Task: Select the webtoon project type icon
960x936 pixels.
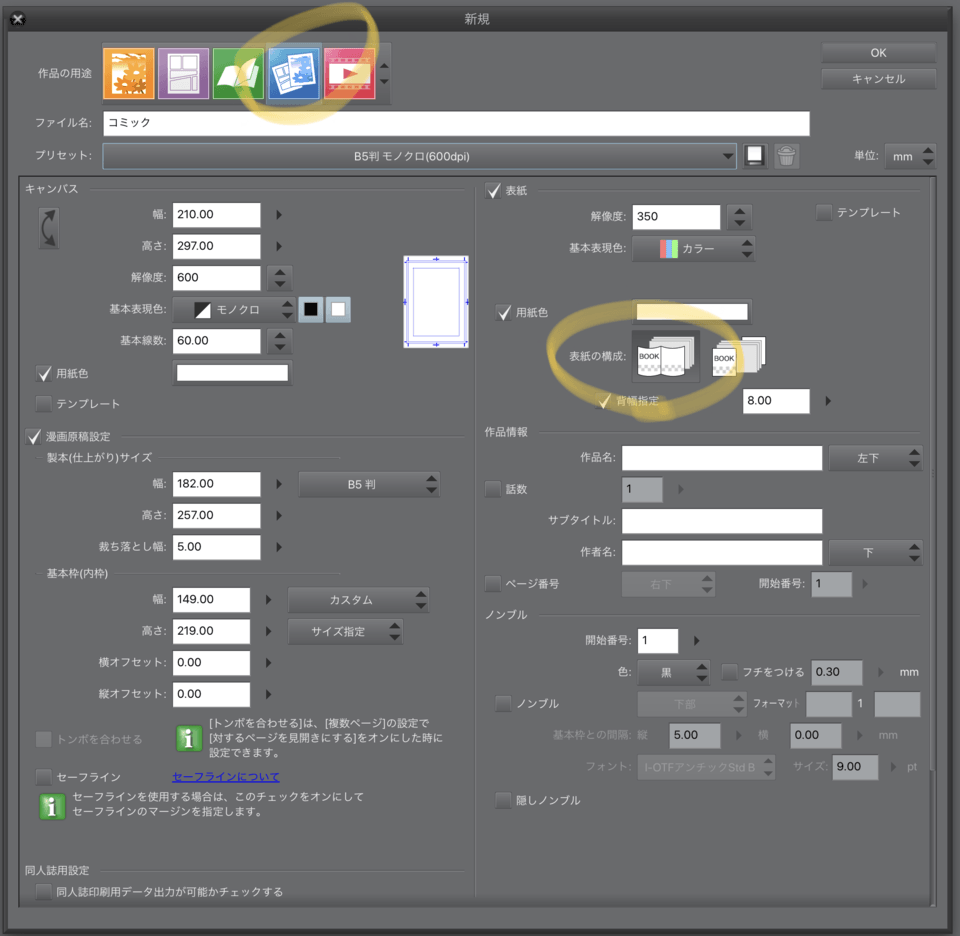Action: [x=238, y=72]
